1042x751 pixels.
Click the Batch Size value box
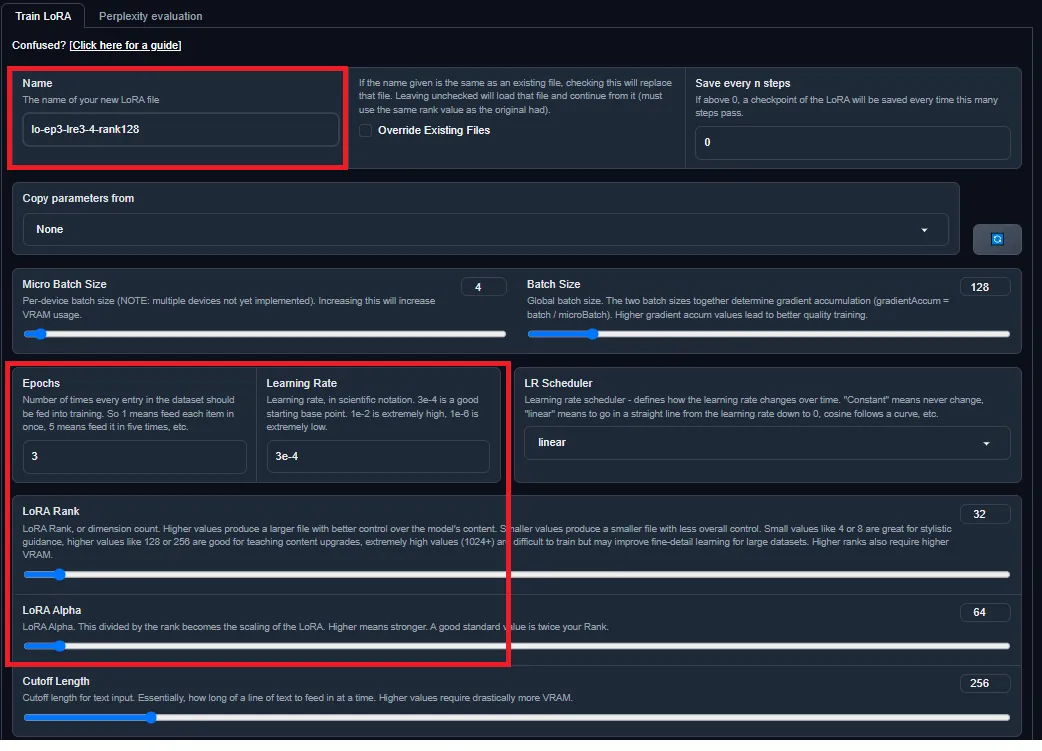[x=985, y=287]
